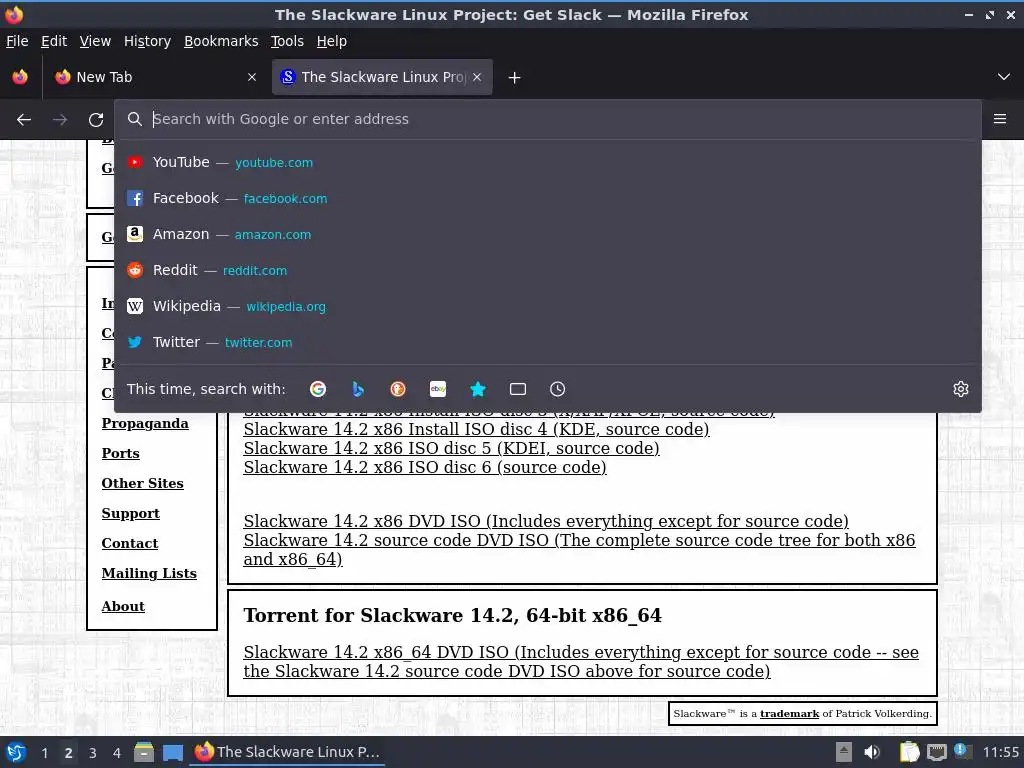Go back to the previous page
The height and width of the screenshot is (768, 1024).
24,120
